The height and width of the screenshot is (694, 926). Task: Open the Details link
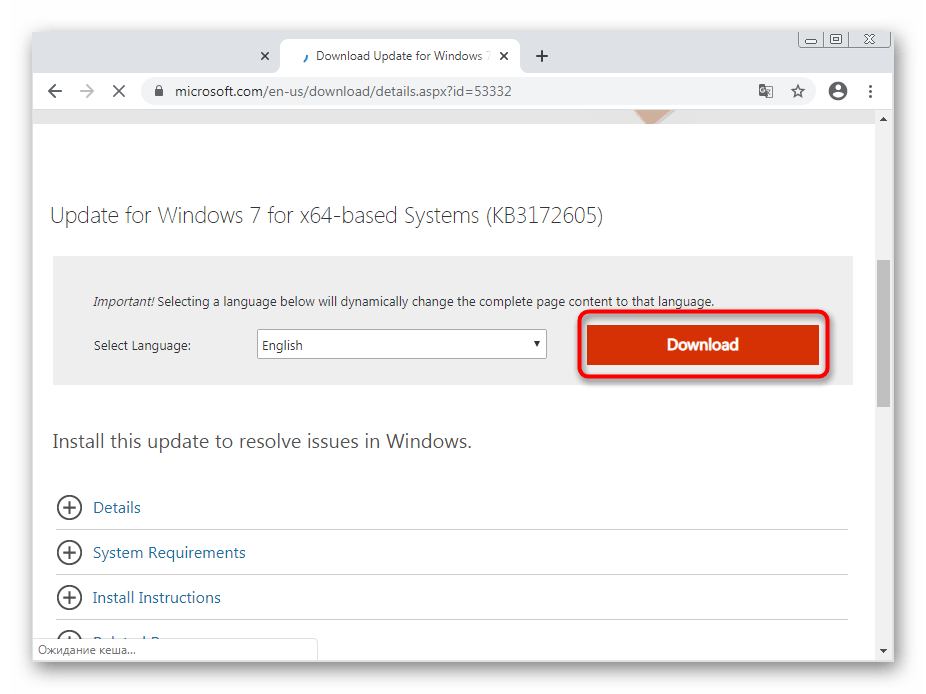(x=117, y=508)
